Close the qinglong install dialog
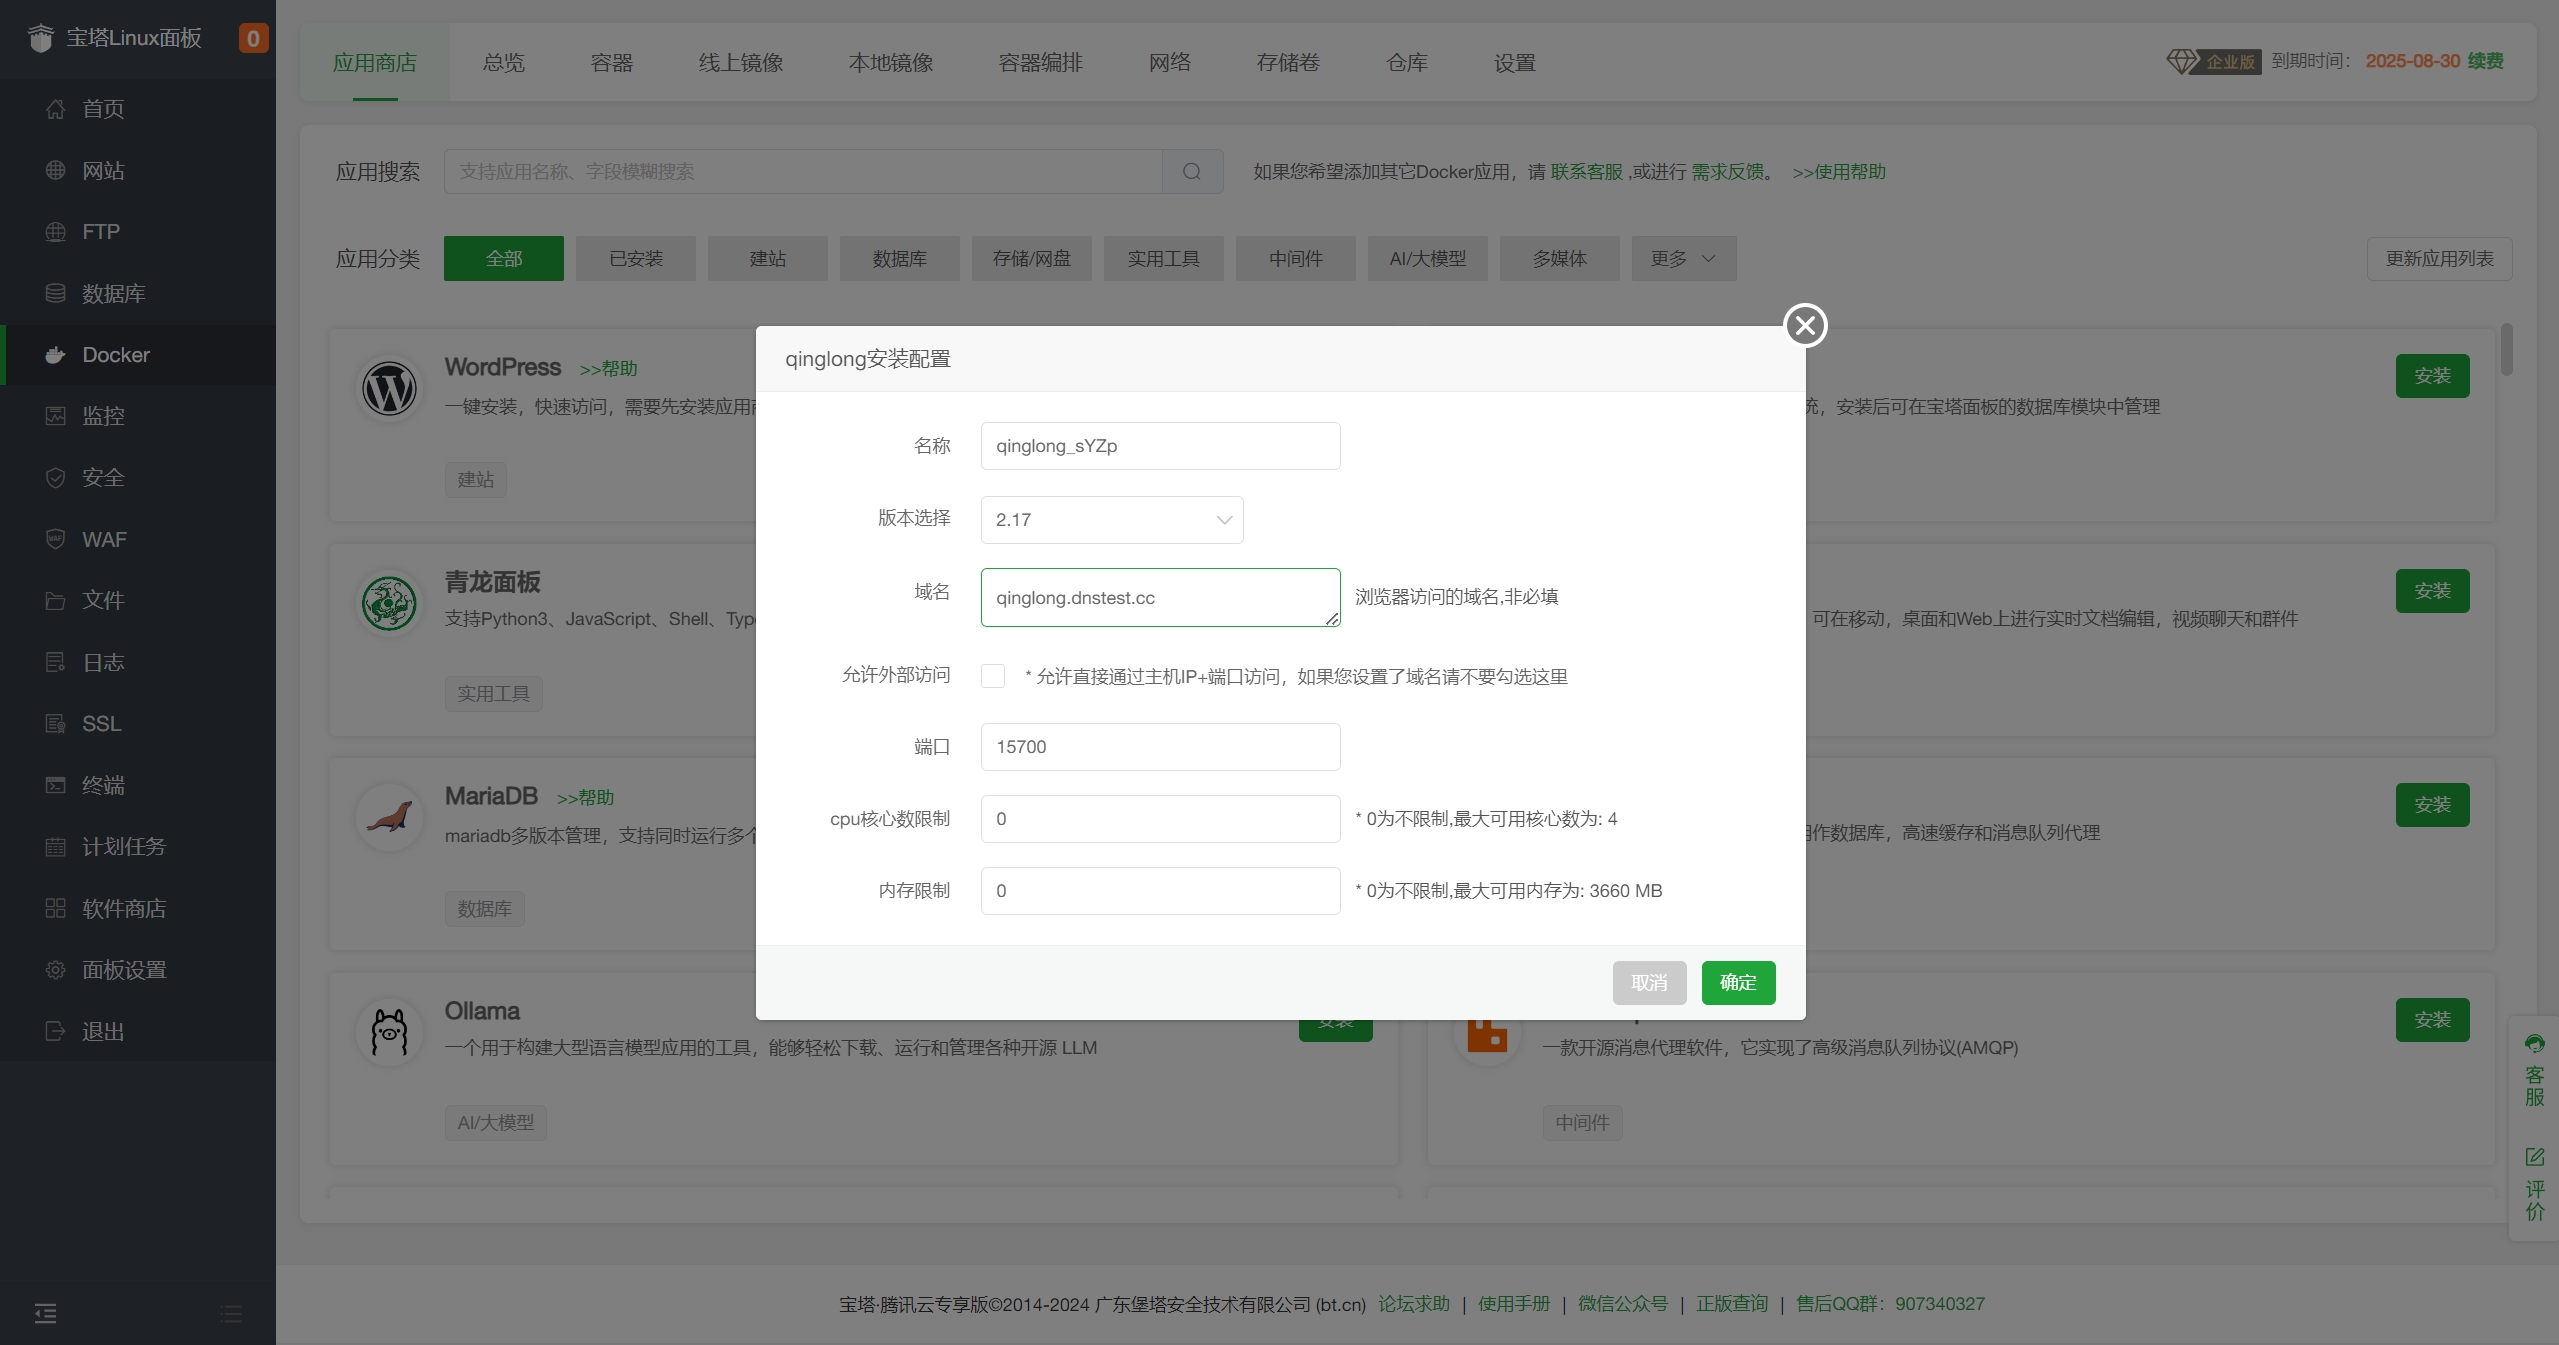 pyautogui.click(x=1805, y=325)
